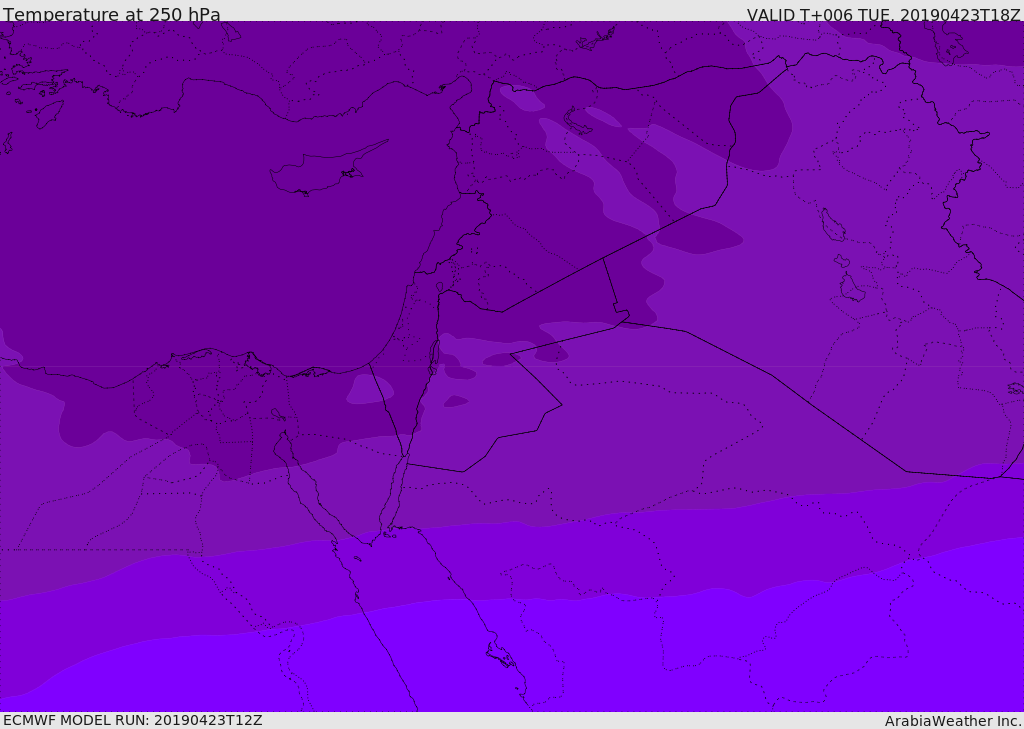Click the 'ECMWF MODEL RUN: 20190423T12Z' label

point(133,720)
